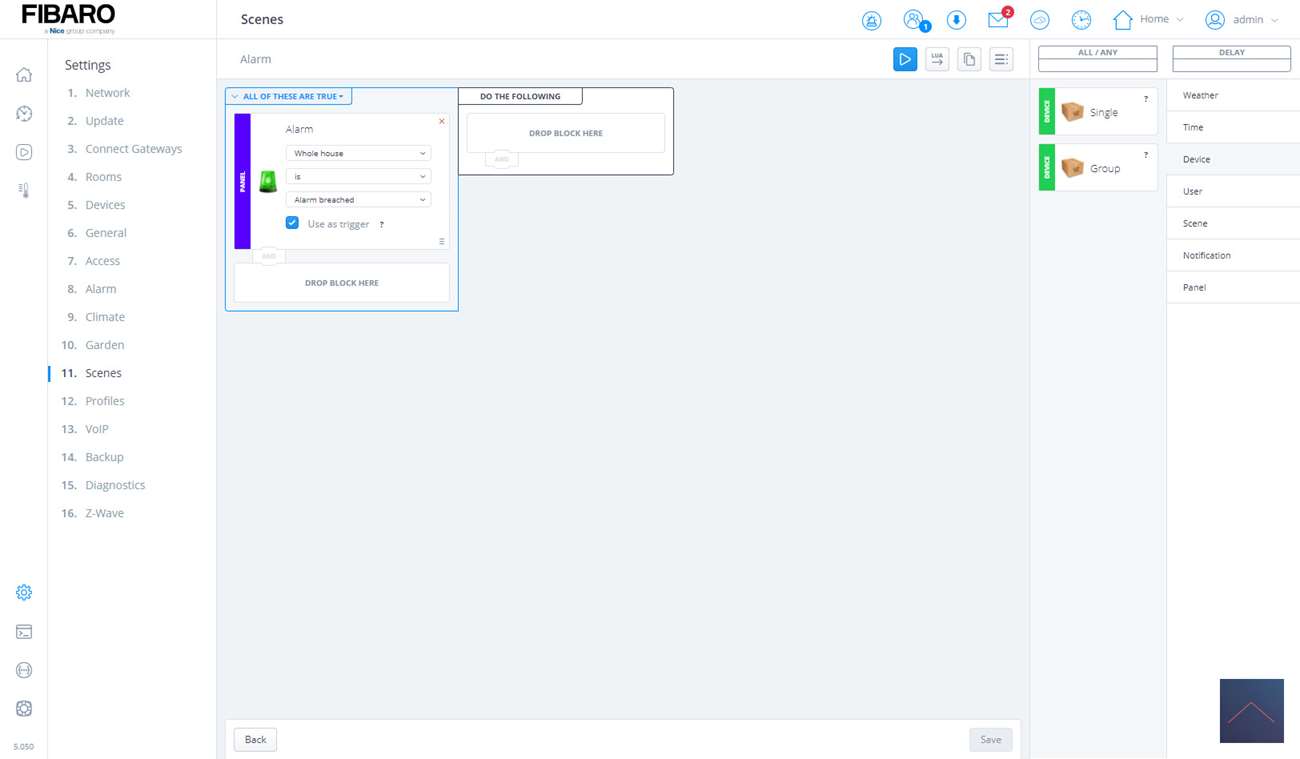Click the settings gear sidebar icon
Screen dimensions: 1300x759
pyautogui.click(x=24, y=592)
